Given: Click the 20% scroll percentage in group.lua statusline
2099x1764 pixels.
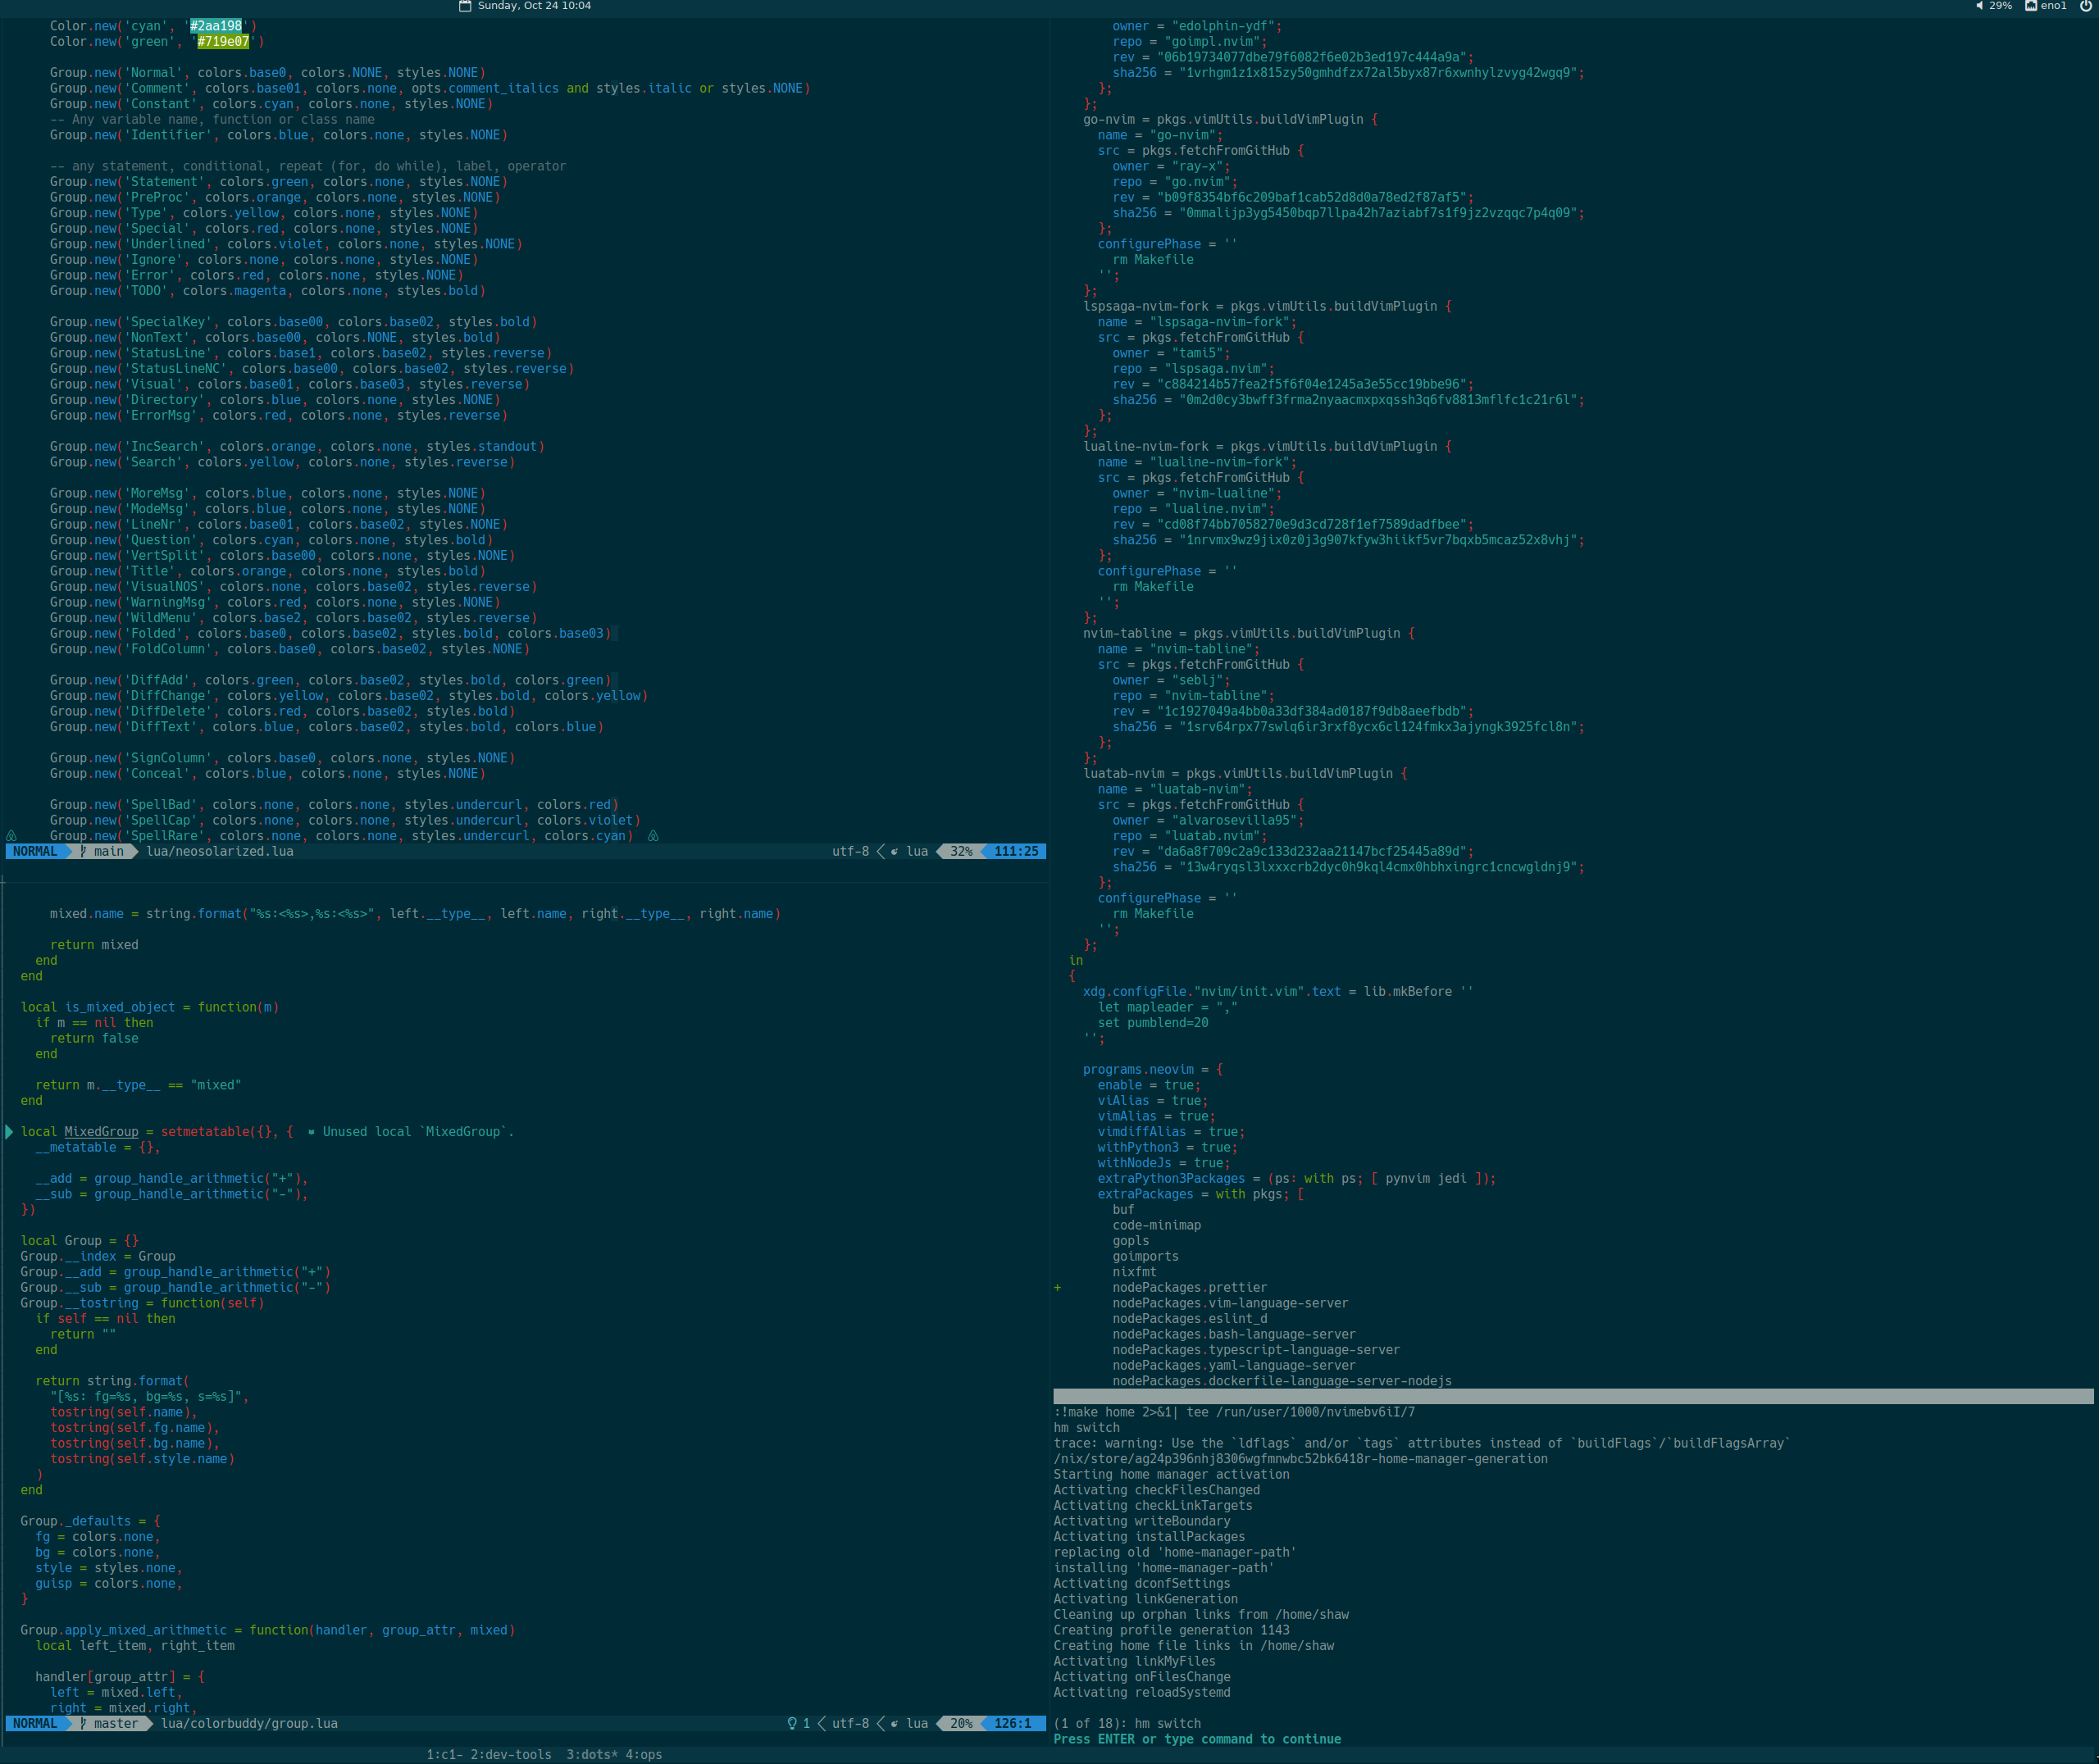Looking at the screenshot, I should pyautogui.click(x=961, y=1723).
